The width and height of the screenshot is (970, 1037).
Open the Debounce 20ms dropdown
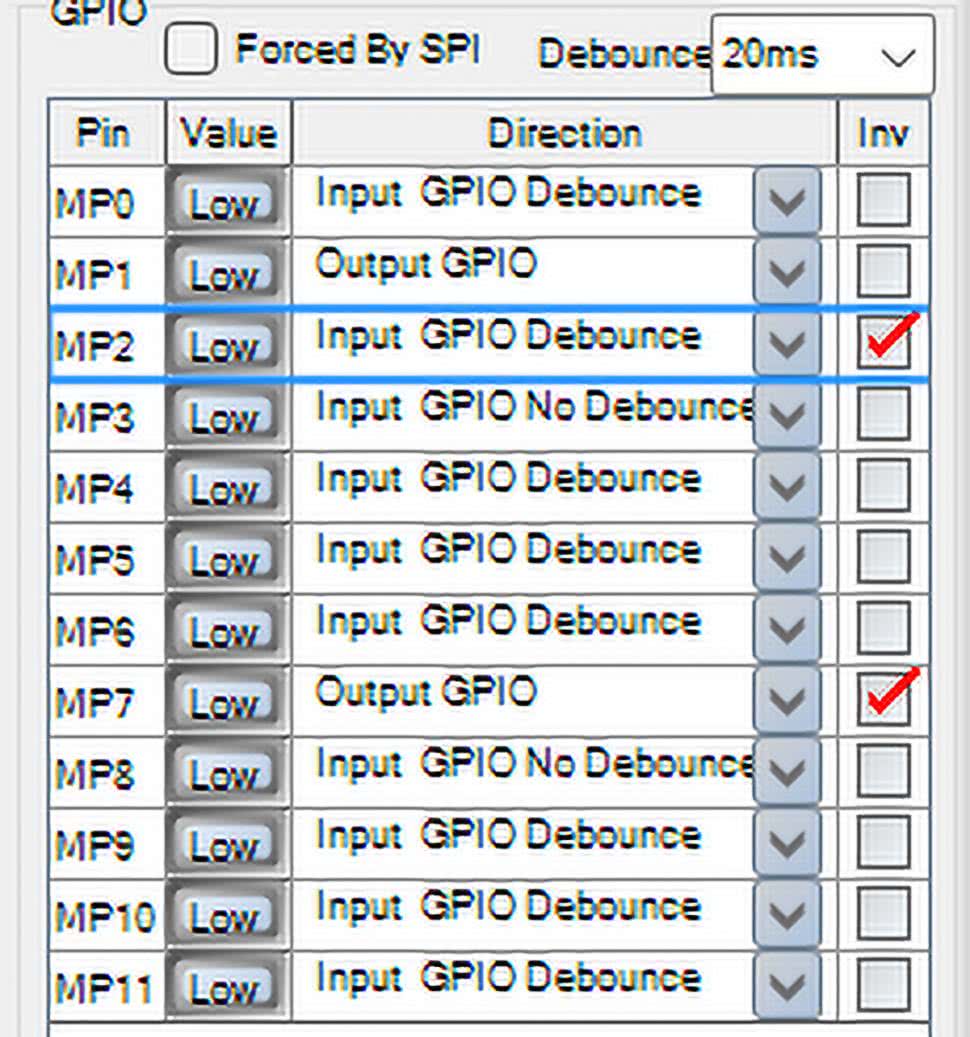pos(822,56)
